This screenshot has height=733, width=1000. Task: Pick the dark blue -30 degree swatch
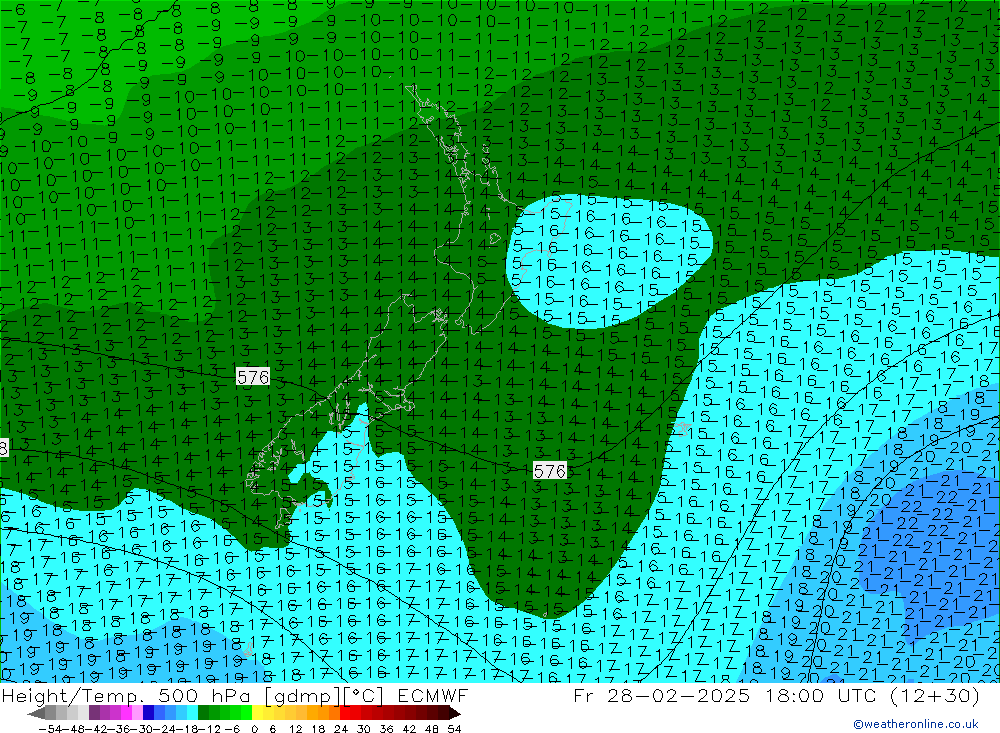point(148,714)
